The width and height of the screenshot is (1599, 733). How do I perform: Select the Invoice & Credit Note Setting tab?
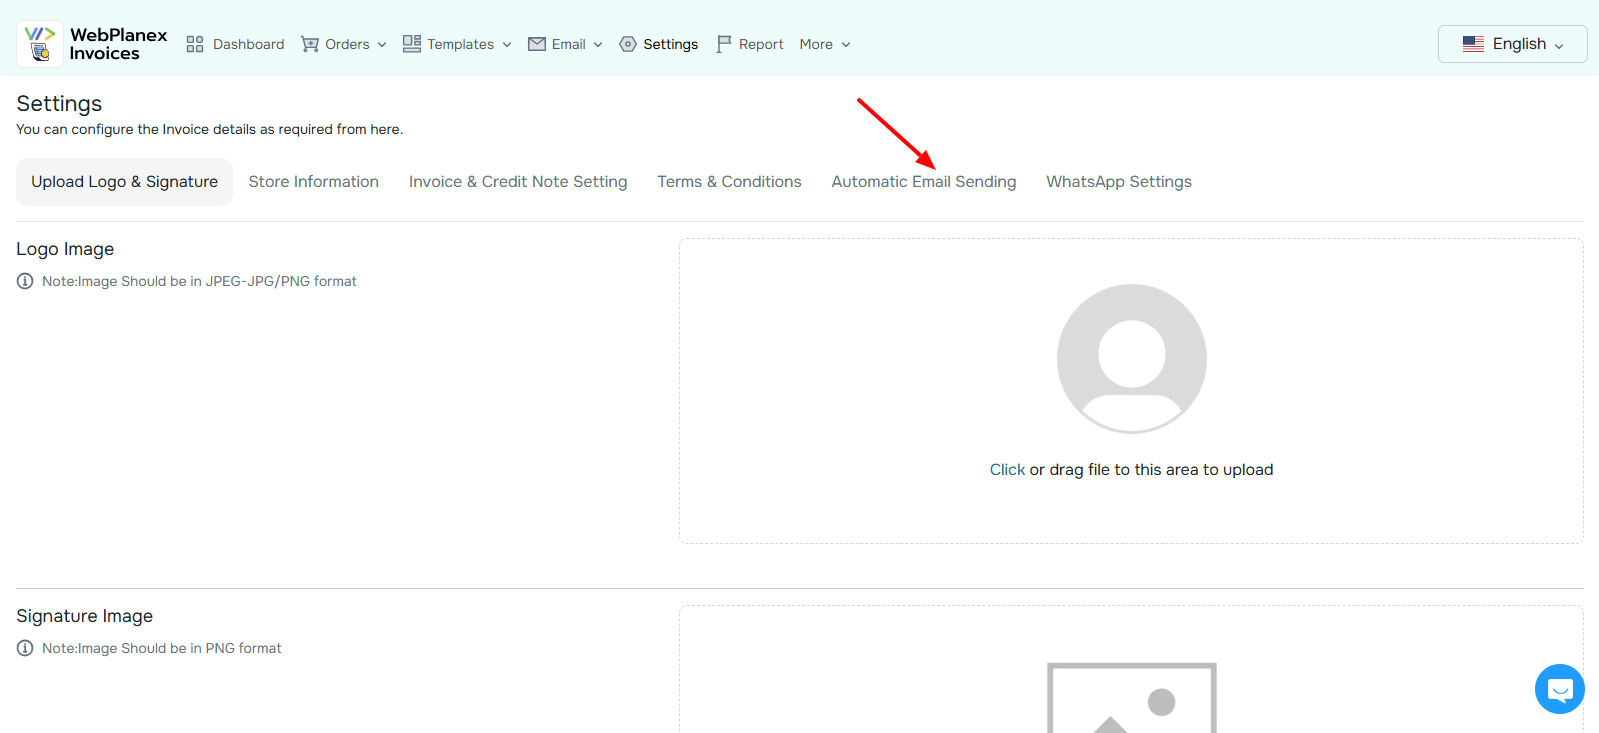pos(518,182)
